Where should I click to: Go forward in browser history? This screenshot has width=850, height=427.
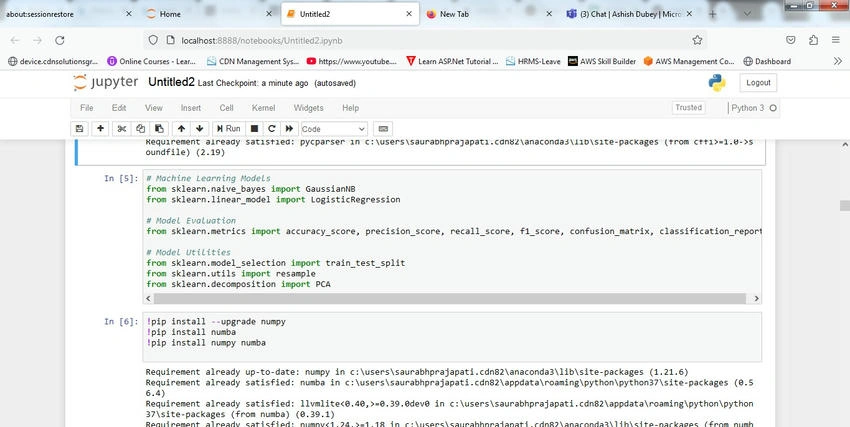[x=37, y=40]
